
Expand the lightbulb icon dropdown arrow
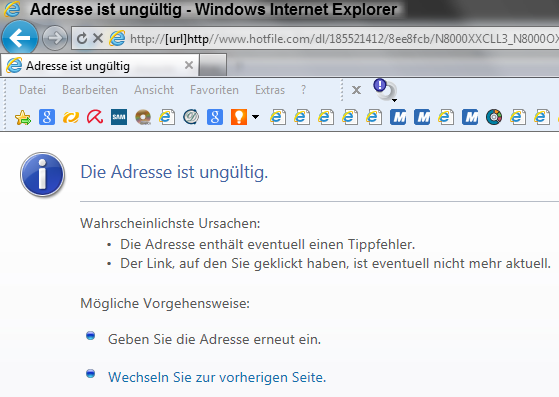click(x=256, y=117)
